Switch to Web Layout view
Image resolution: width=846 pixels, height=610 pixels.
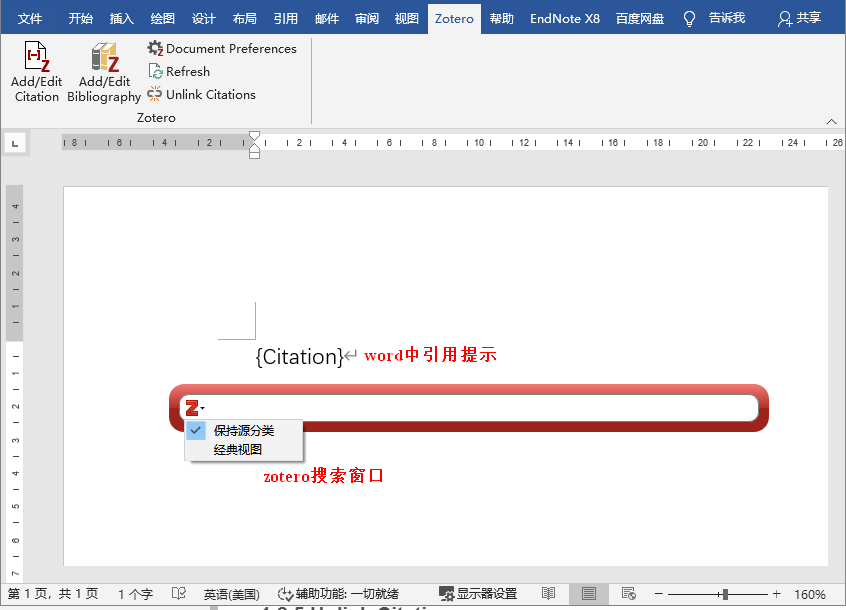pyautogui.click(x=629, y=594)
